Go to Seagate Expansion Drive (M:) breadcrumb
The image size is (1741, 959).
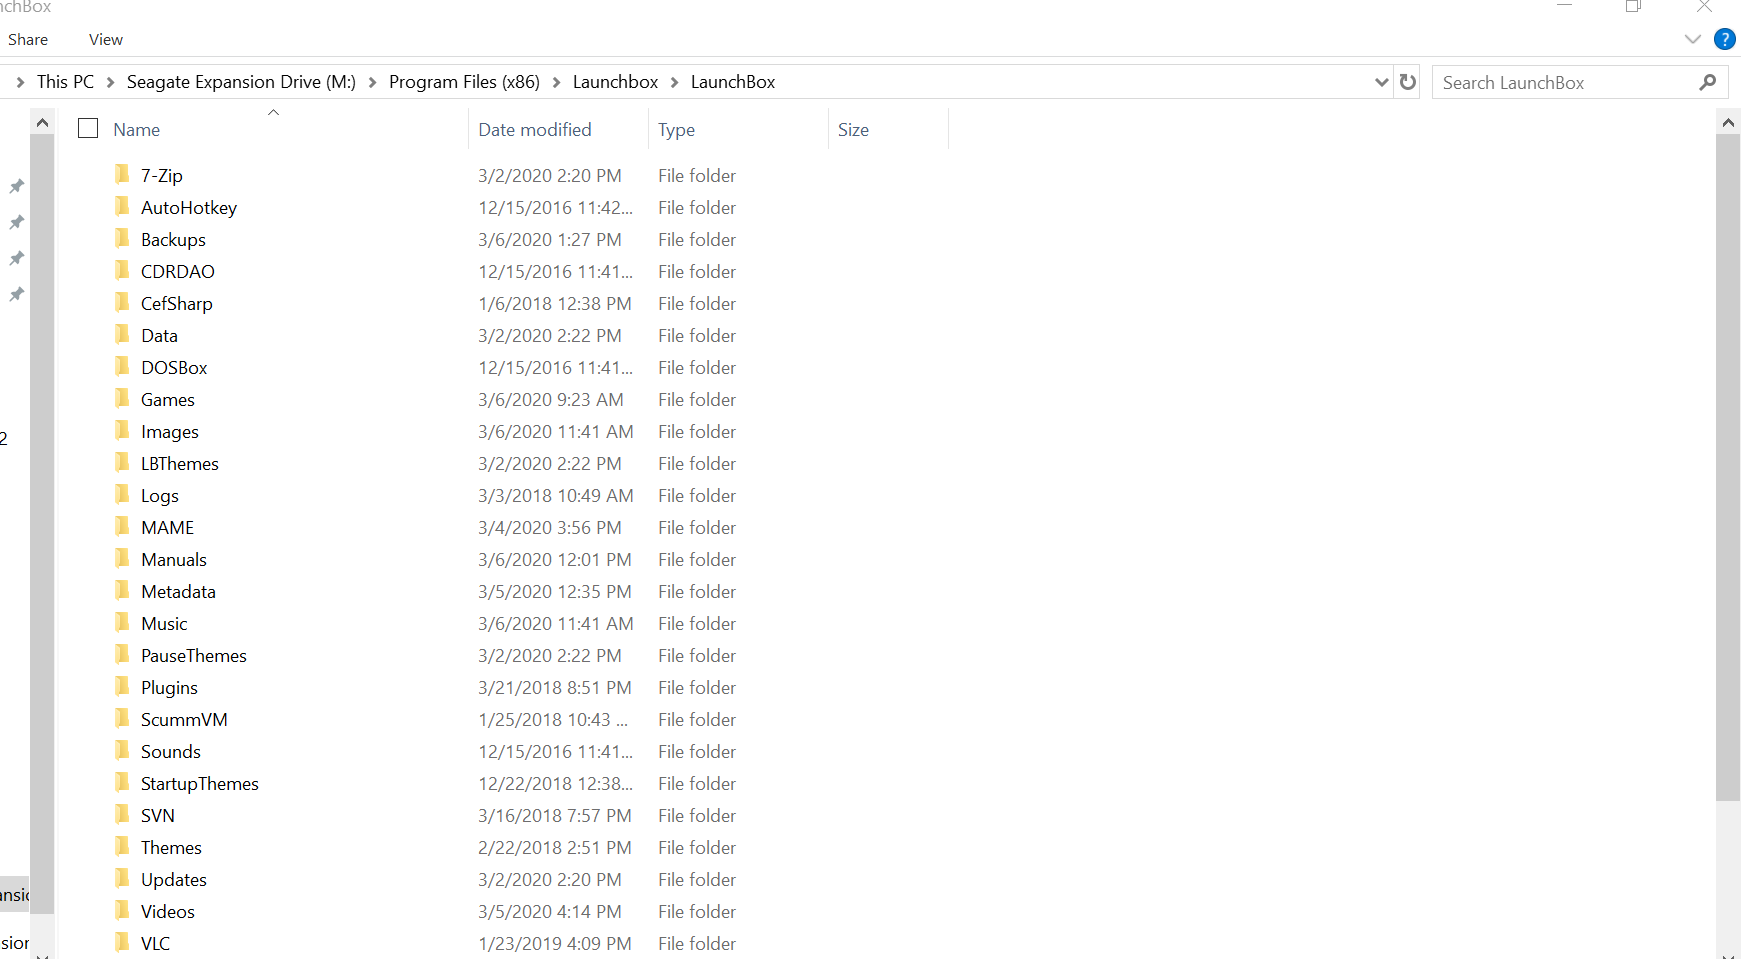pyautogui.click(x=241, y=82)
